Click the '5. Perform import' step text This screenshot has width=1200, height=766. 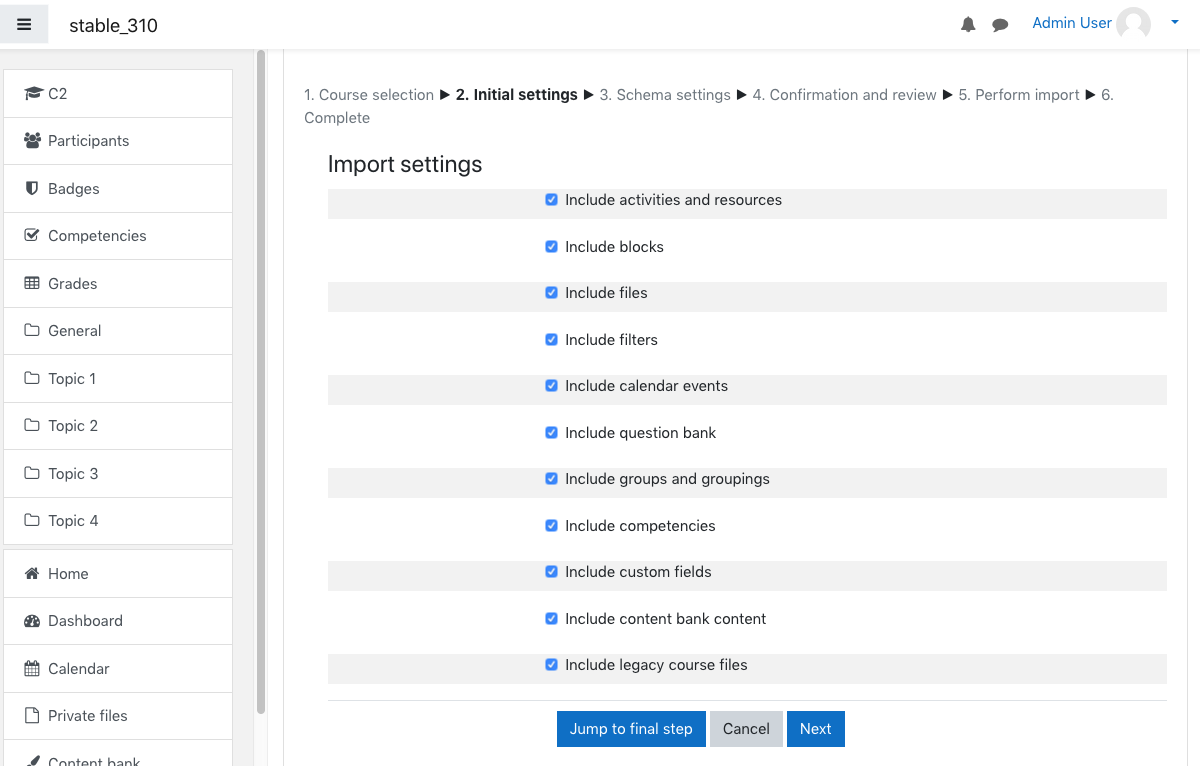click(1019, 95)
